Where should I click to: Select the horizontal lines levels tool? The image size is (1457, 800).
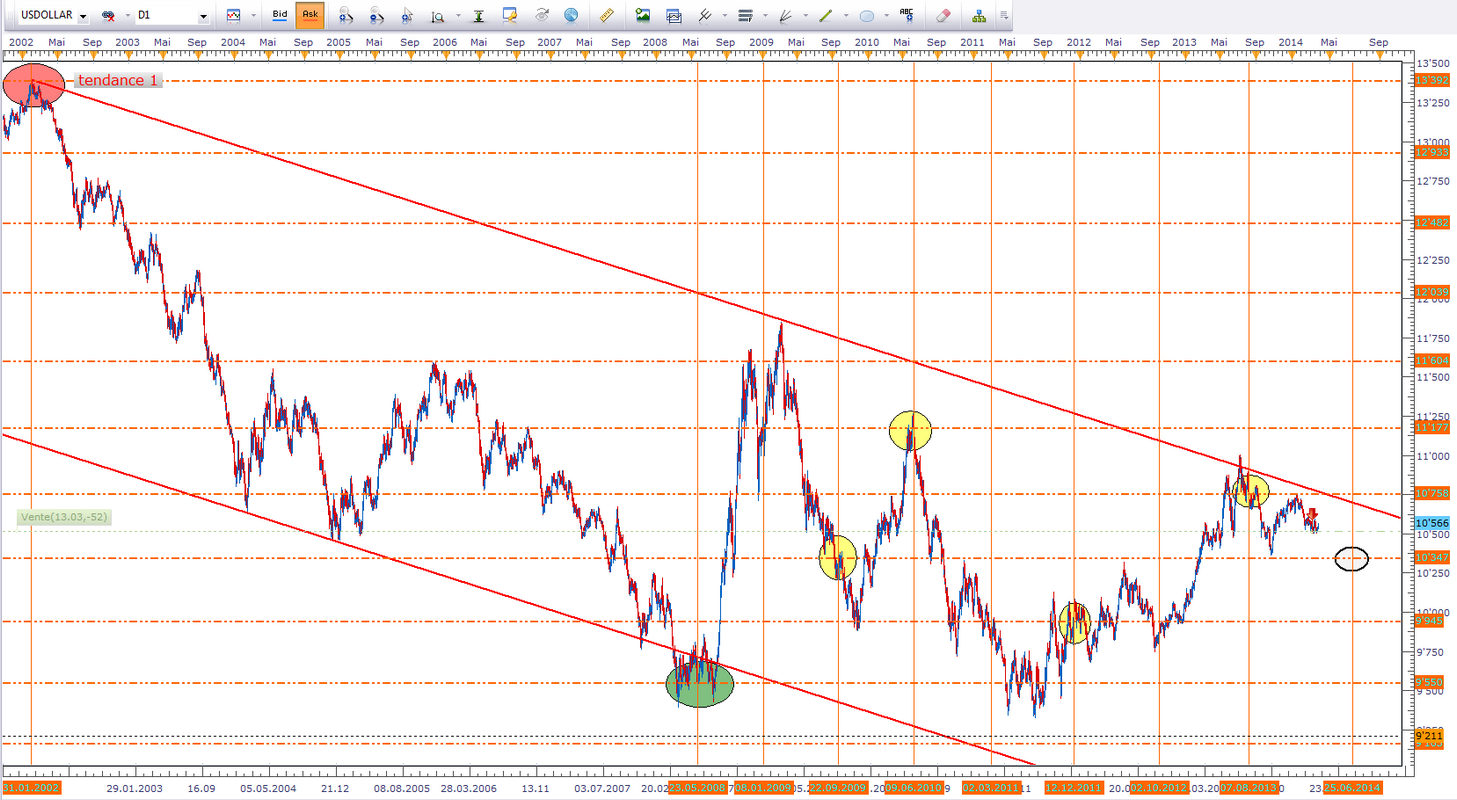click(745, 16)
